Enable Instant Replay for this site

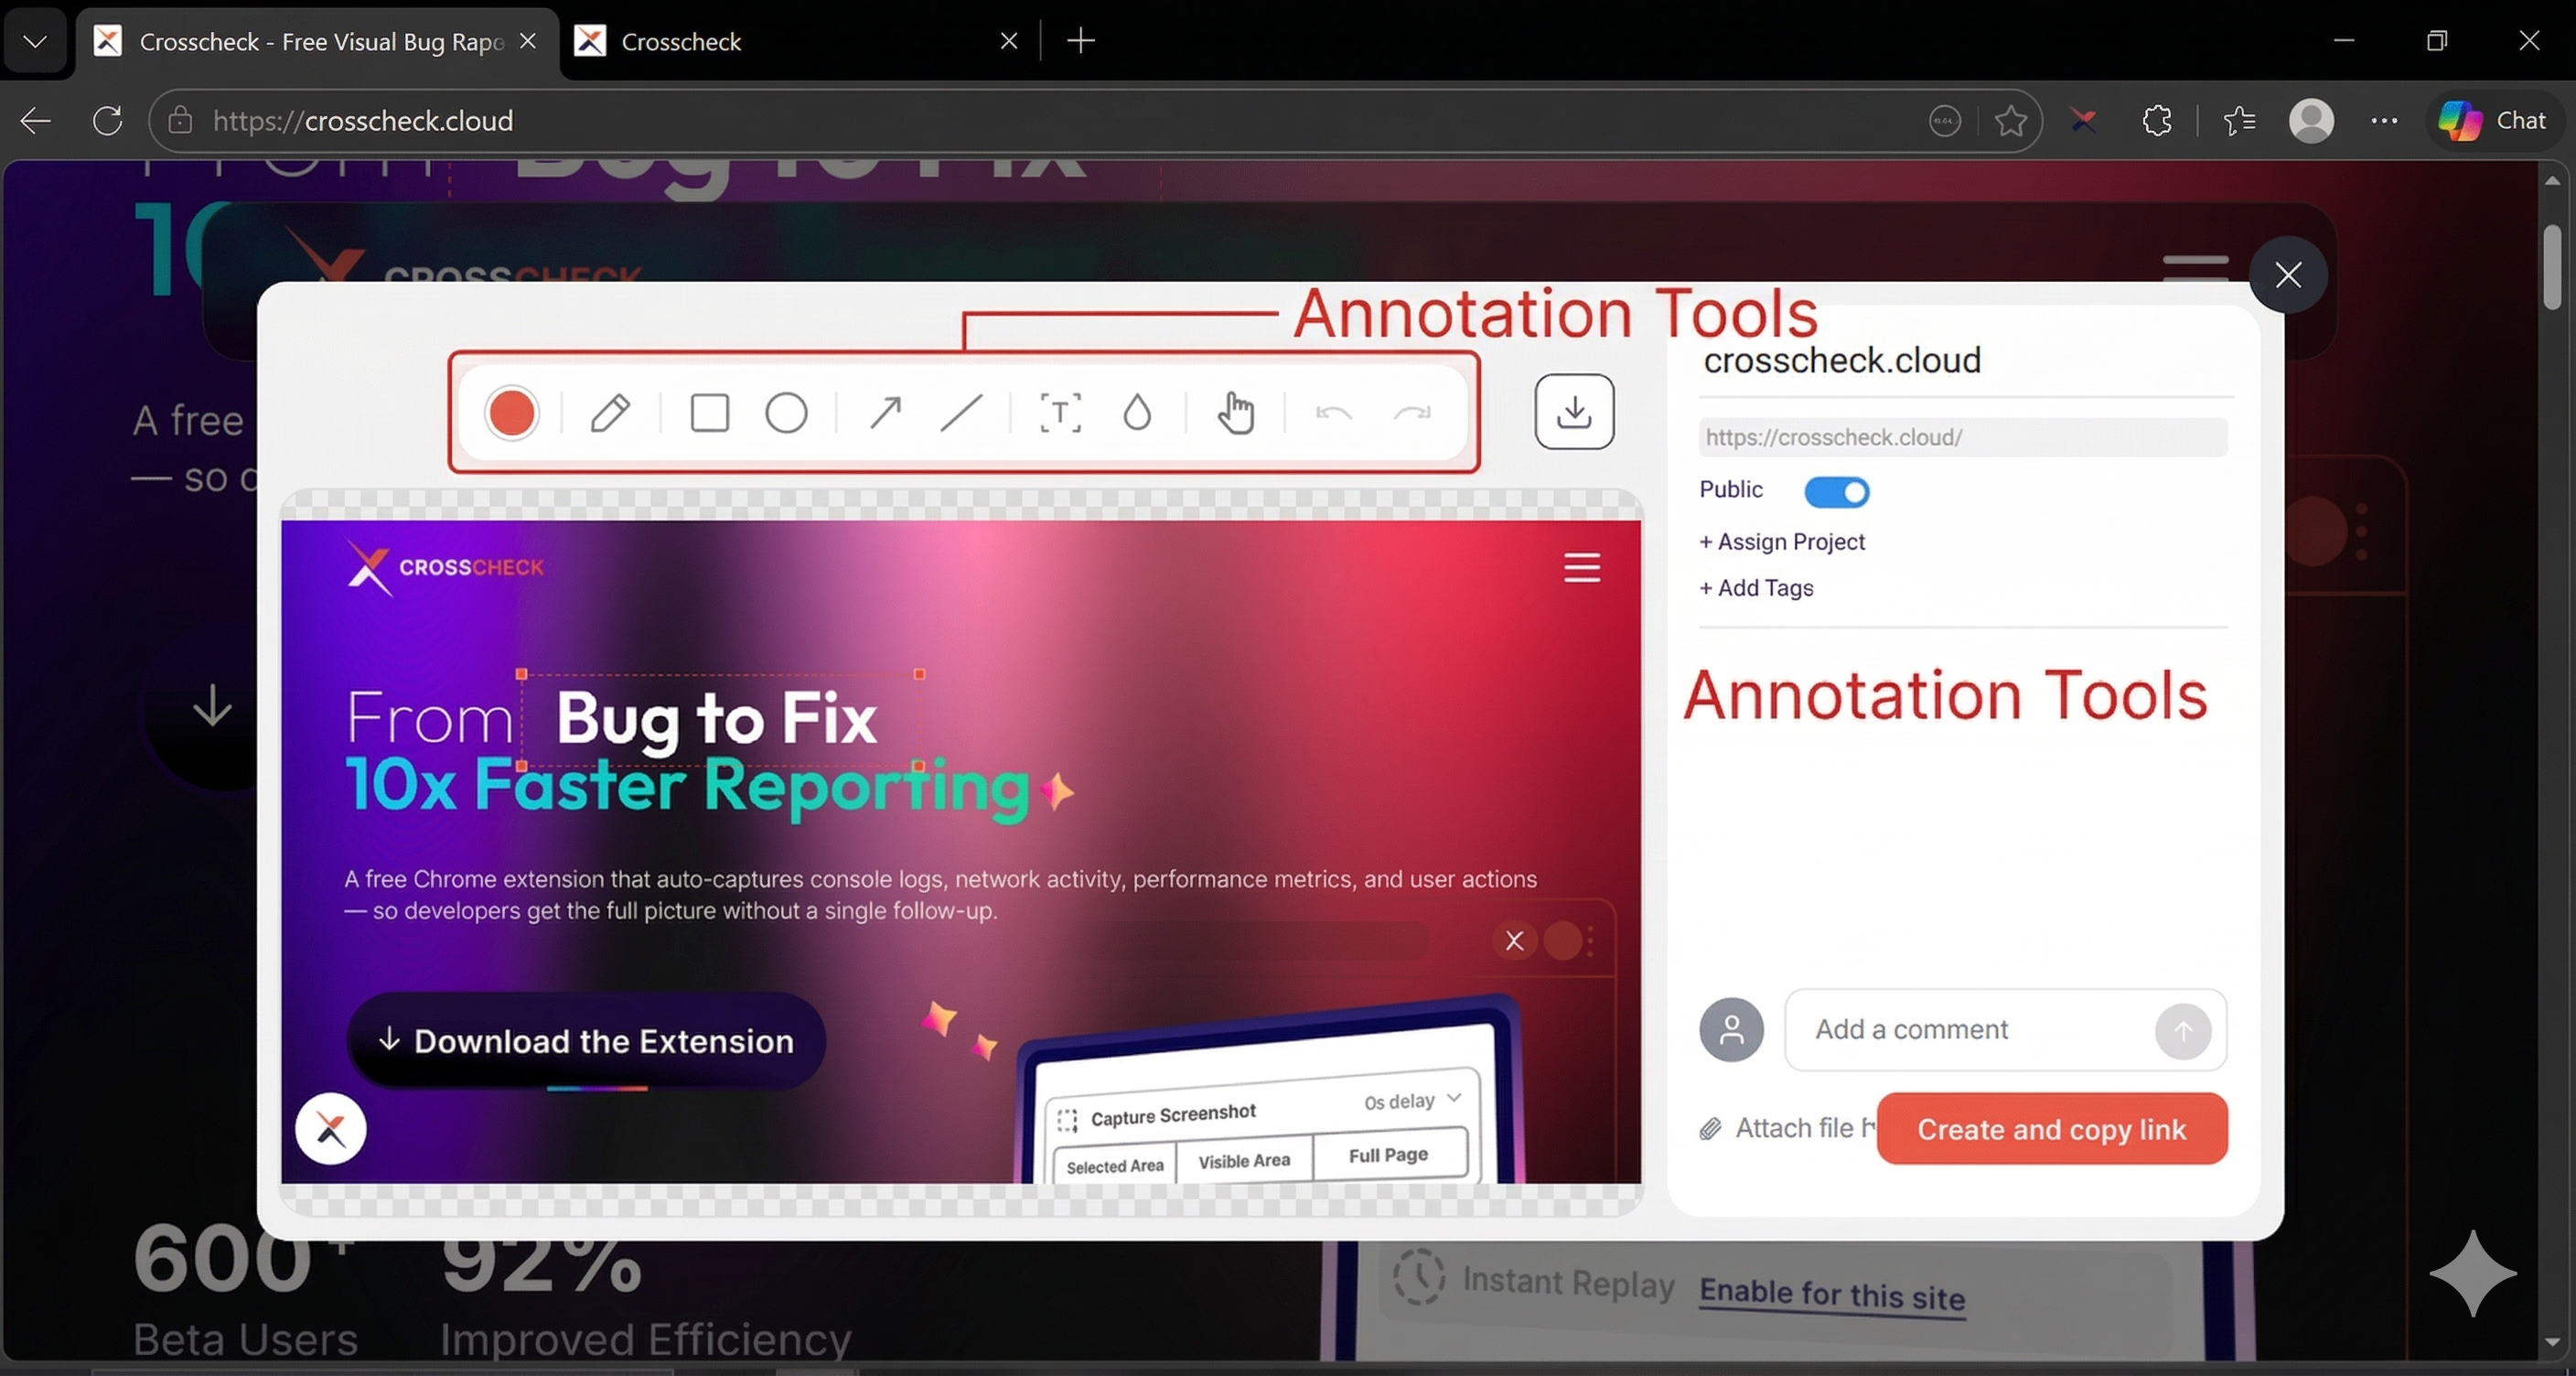pyautogui.click(x=1832, y=1290)
